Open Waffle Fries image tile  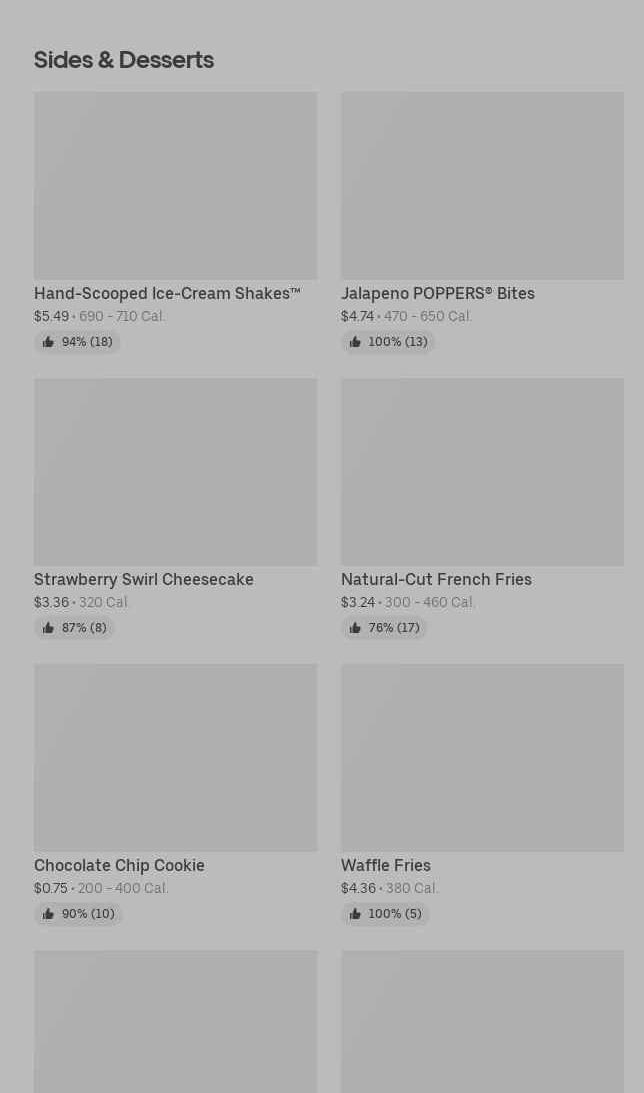click(482, 758)
